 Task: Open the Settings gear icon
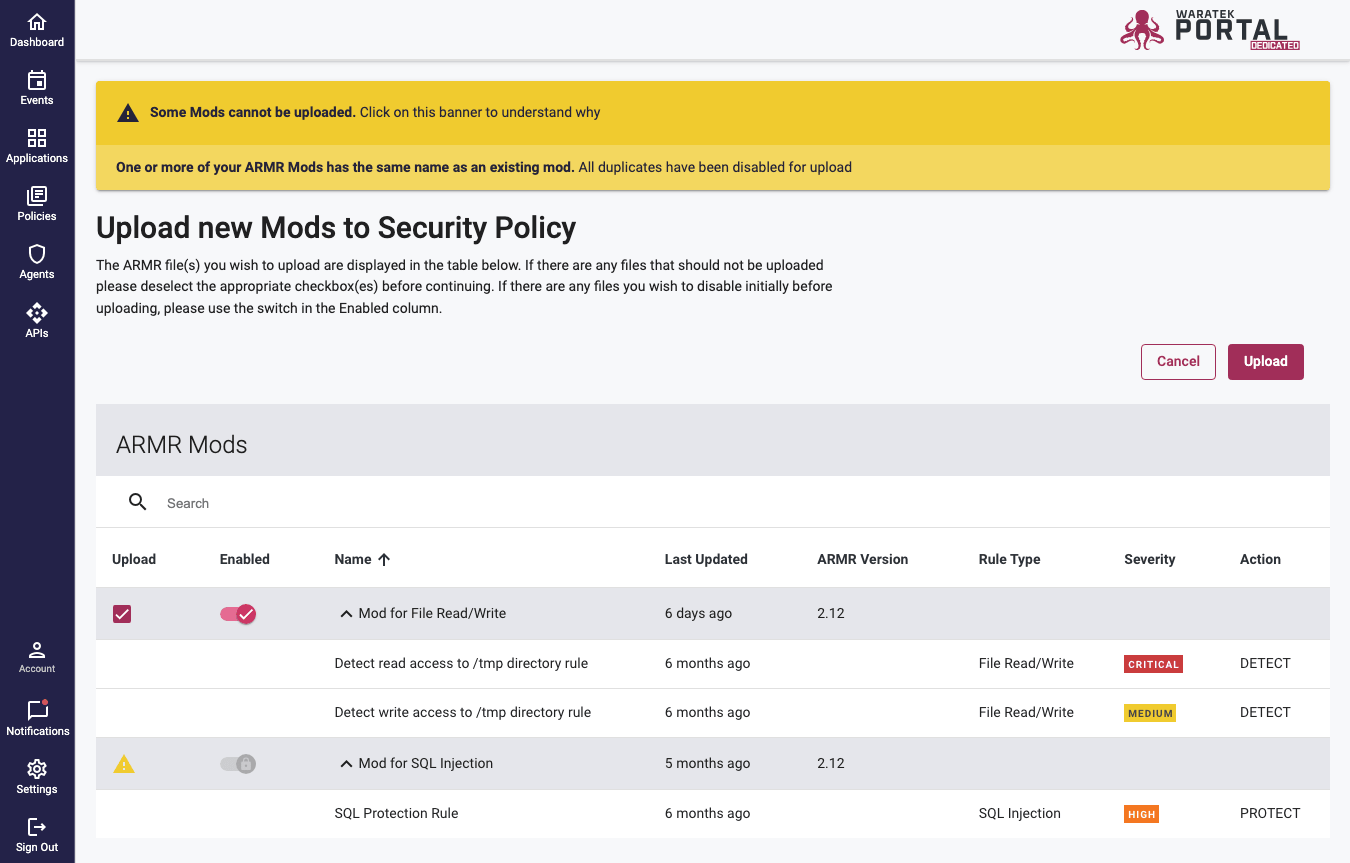(x=37, y=769)
